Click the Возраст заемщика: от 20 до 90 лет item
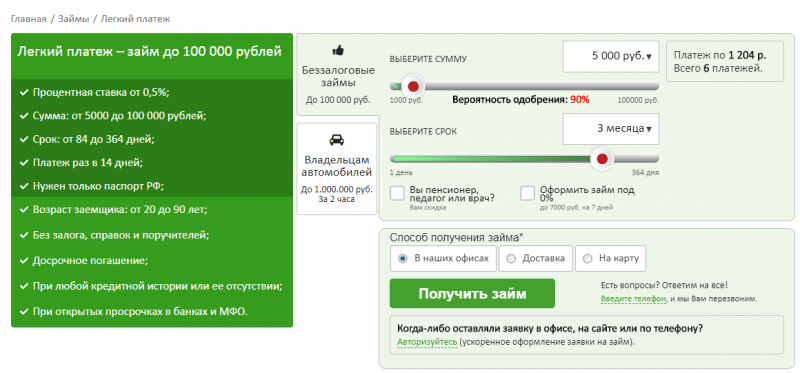The image size is (800, 373). coord(120,209)
